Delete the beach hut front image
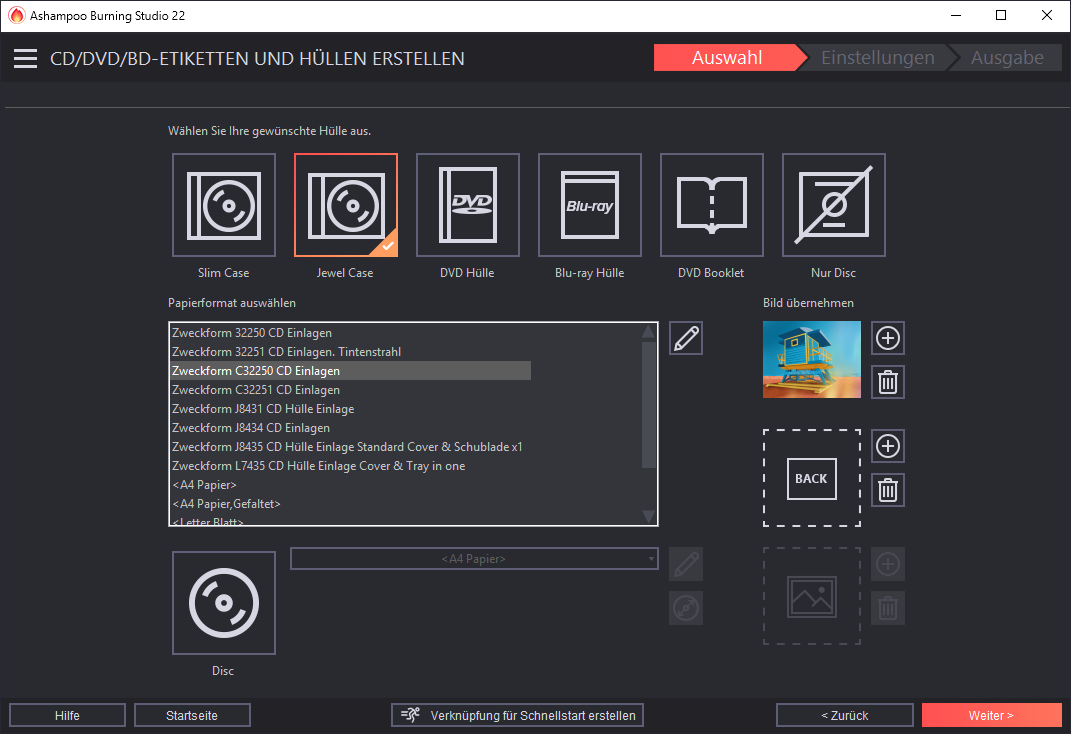Viewport: 1071px width, 734px height. pos(887,381)
